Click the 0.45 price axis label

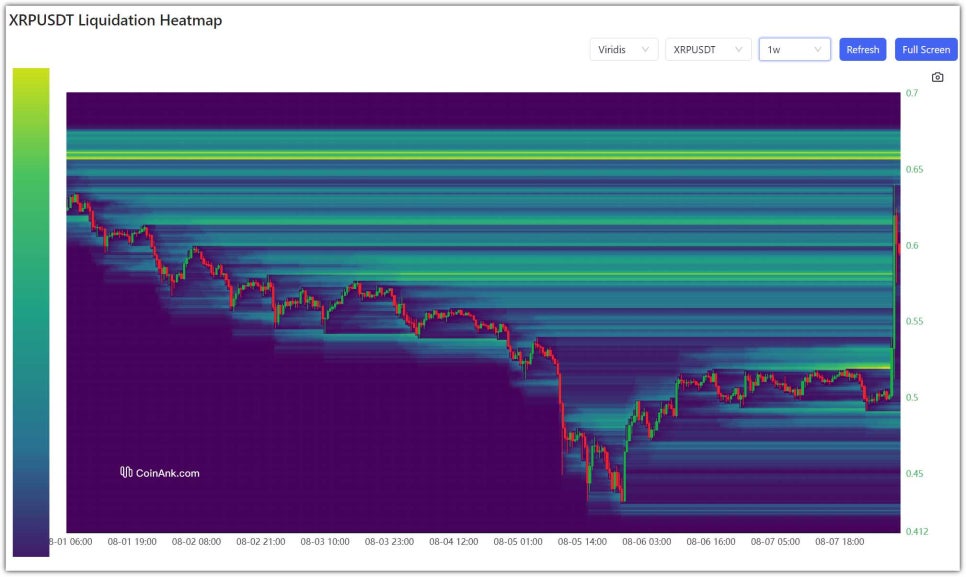click(914, 473)
